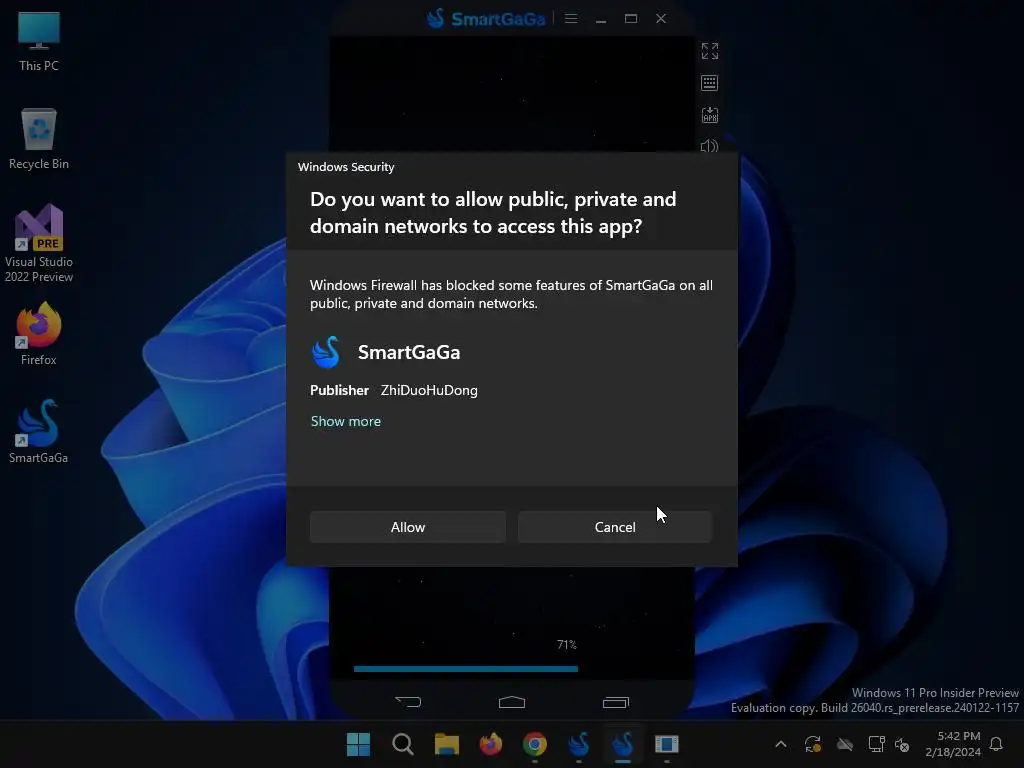Image resolution: width=1024 pixels, height=768 pixels.
Task: Click the install APK icon in SmartGaGa sidebar
Action: pyautogui.click(x=710, y=115)
